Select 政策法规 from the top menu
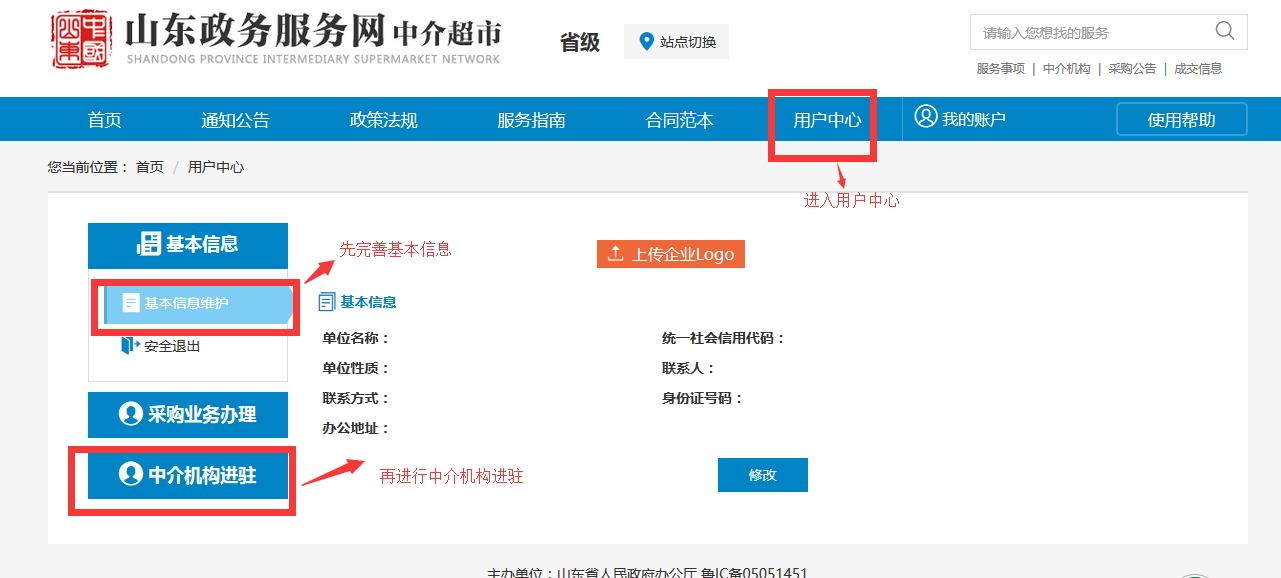1281x578 pixels. tap(383, 120)
